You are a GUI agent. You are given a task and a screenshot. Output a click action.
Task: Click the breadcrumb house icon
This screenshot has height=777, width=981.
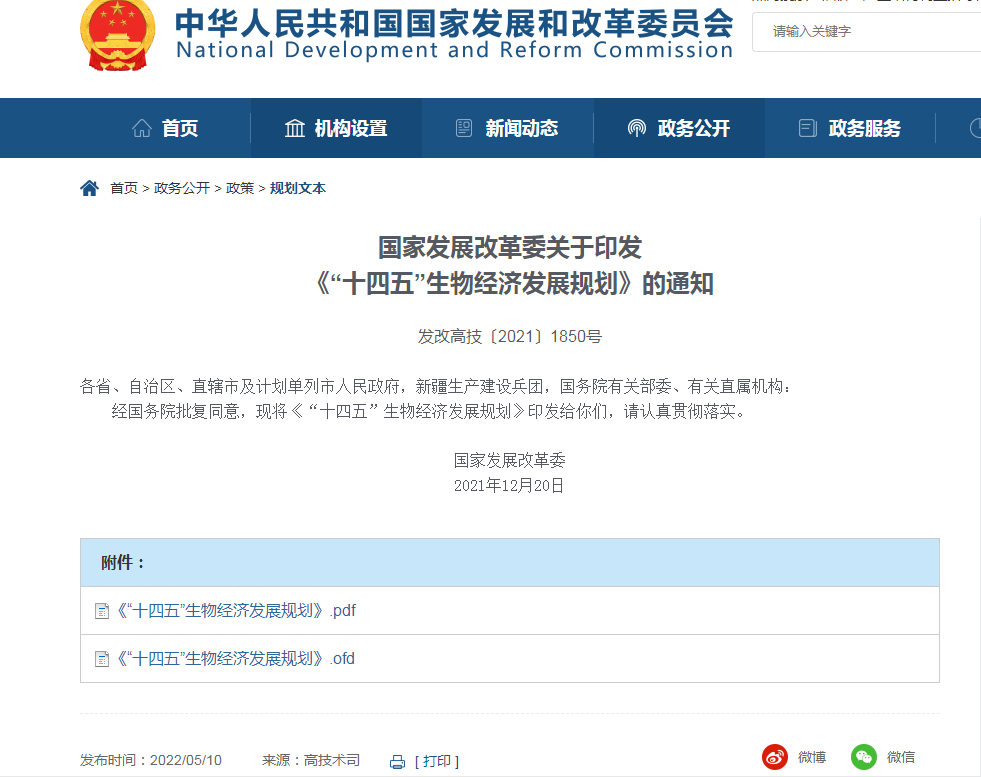click(x=90, y=188)
